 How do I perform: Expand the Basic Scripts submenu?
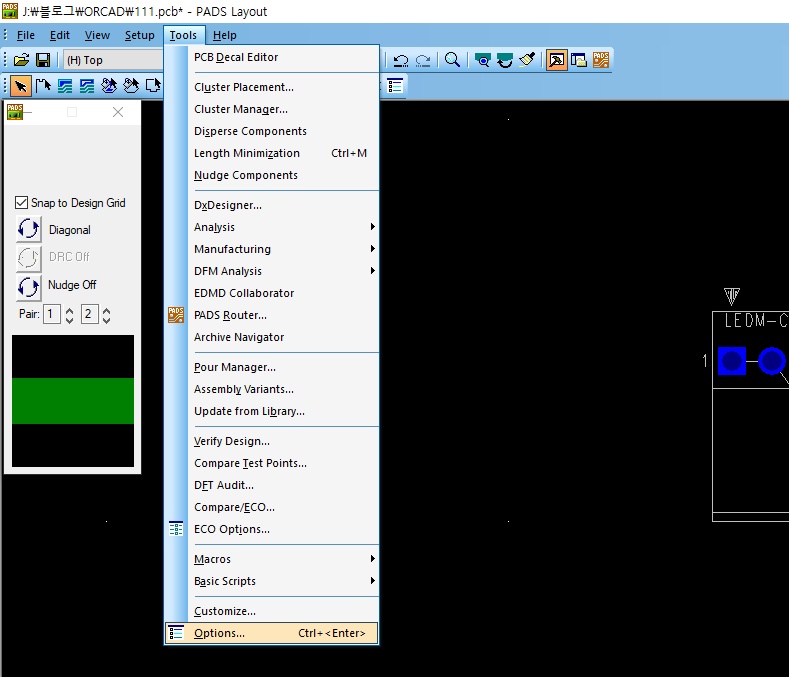pos(285,581)
